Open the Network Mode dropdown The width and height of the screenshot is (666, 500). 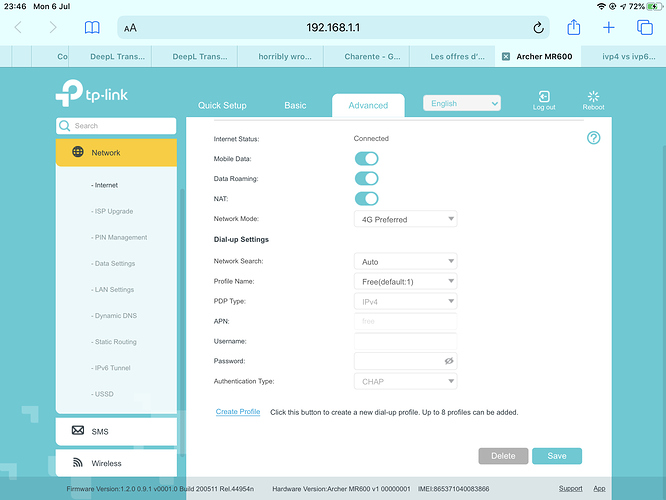406,219
